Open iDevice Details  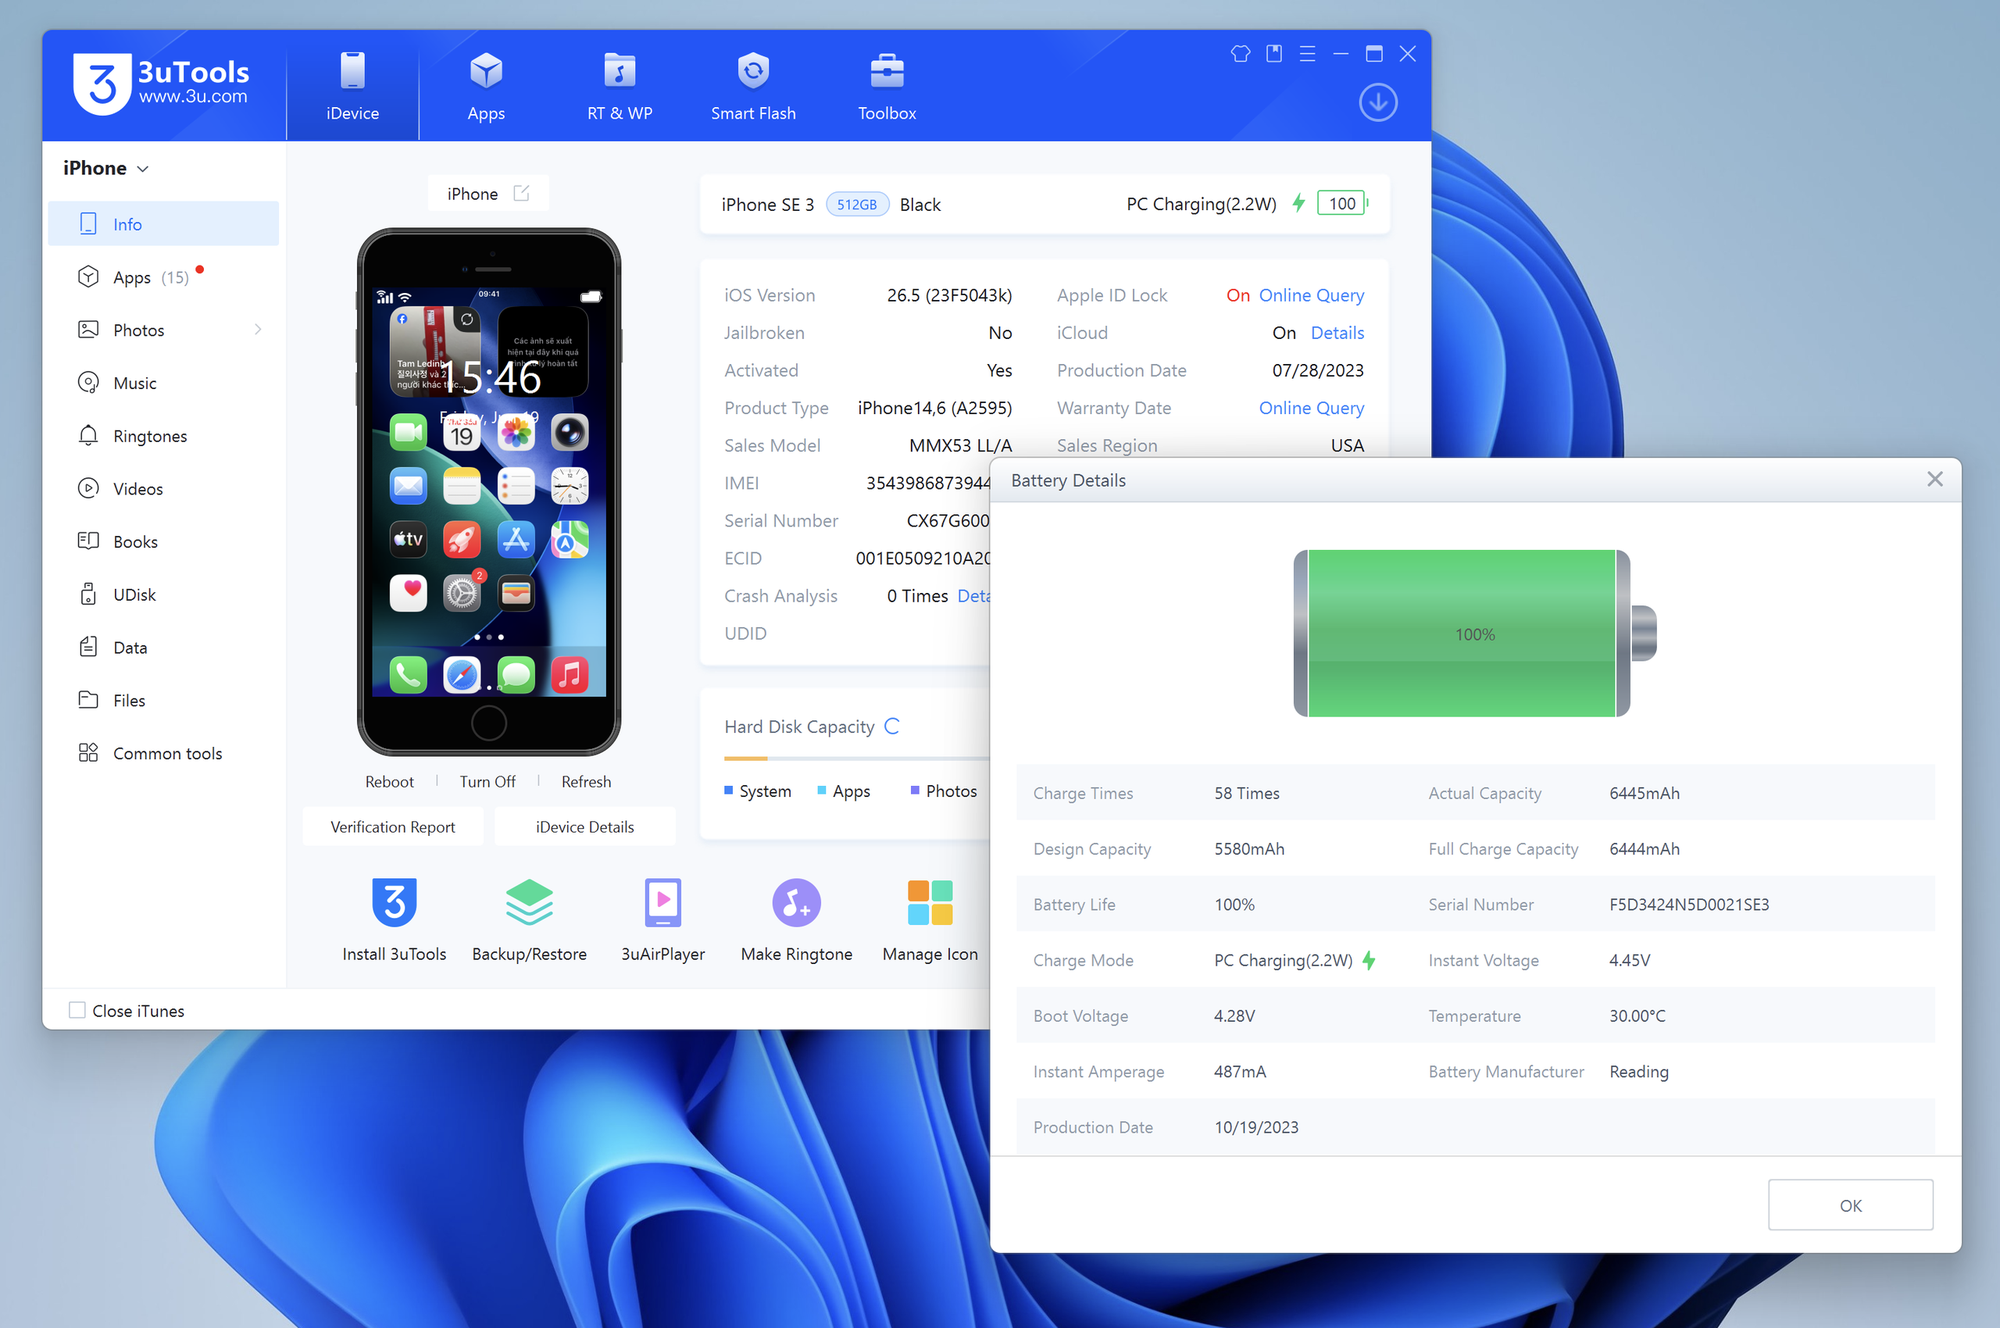coord(585,827)
